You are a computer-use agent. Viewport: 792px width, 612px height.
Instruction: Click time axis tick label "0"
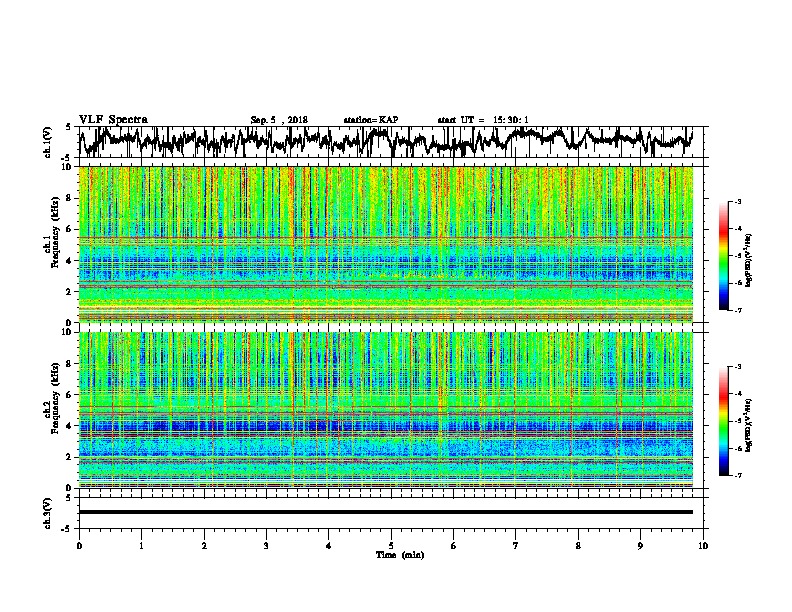coord(79,546)
